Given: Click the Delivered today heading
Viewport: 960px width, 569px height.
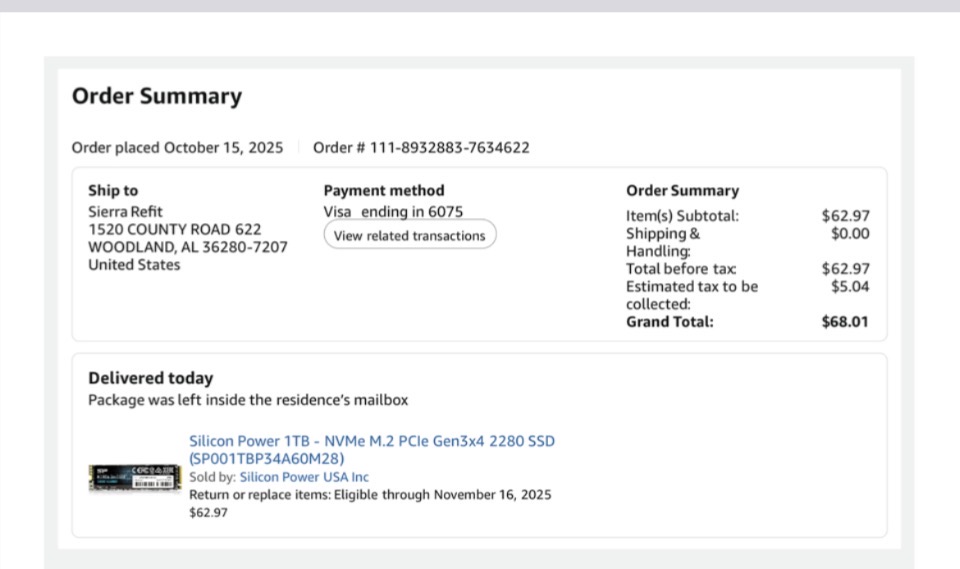Looking at the screenshot, I should coord(150,378).
